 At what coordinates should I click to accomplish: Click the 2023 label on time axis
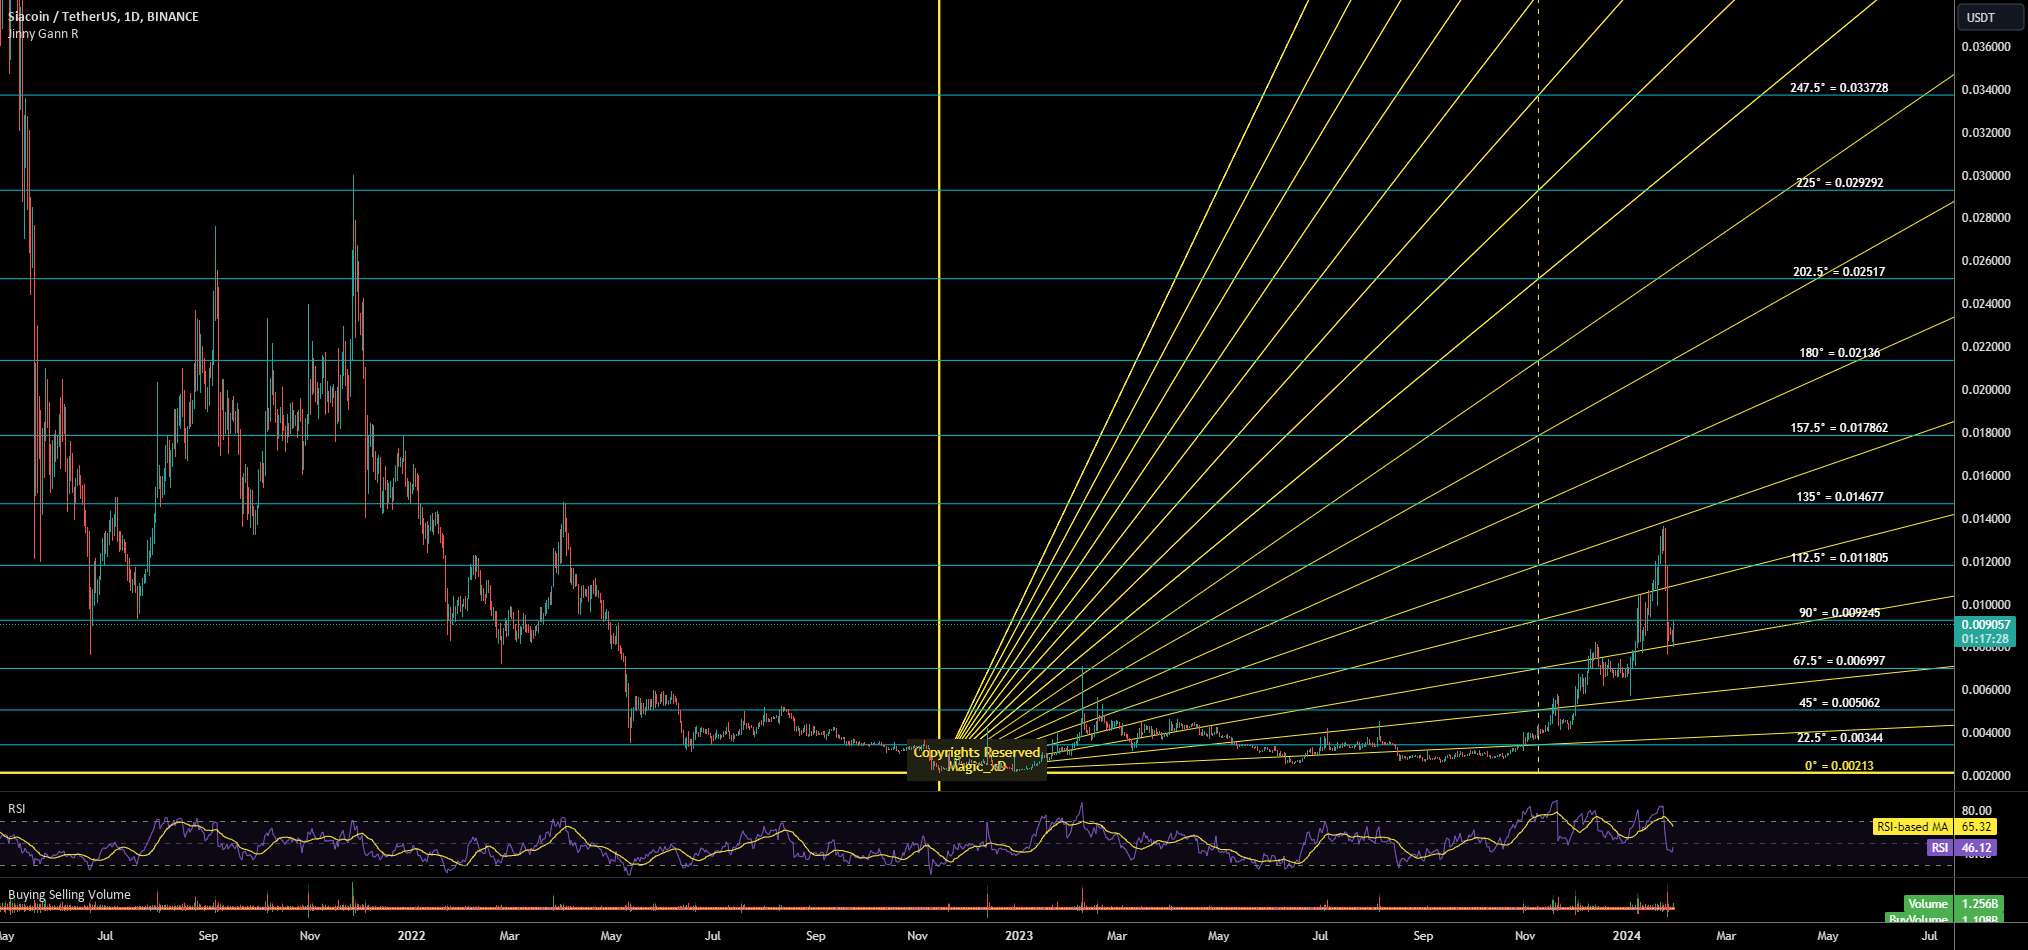(x=1018, y=936)
